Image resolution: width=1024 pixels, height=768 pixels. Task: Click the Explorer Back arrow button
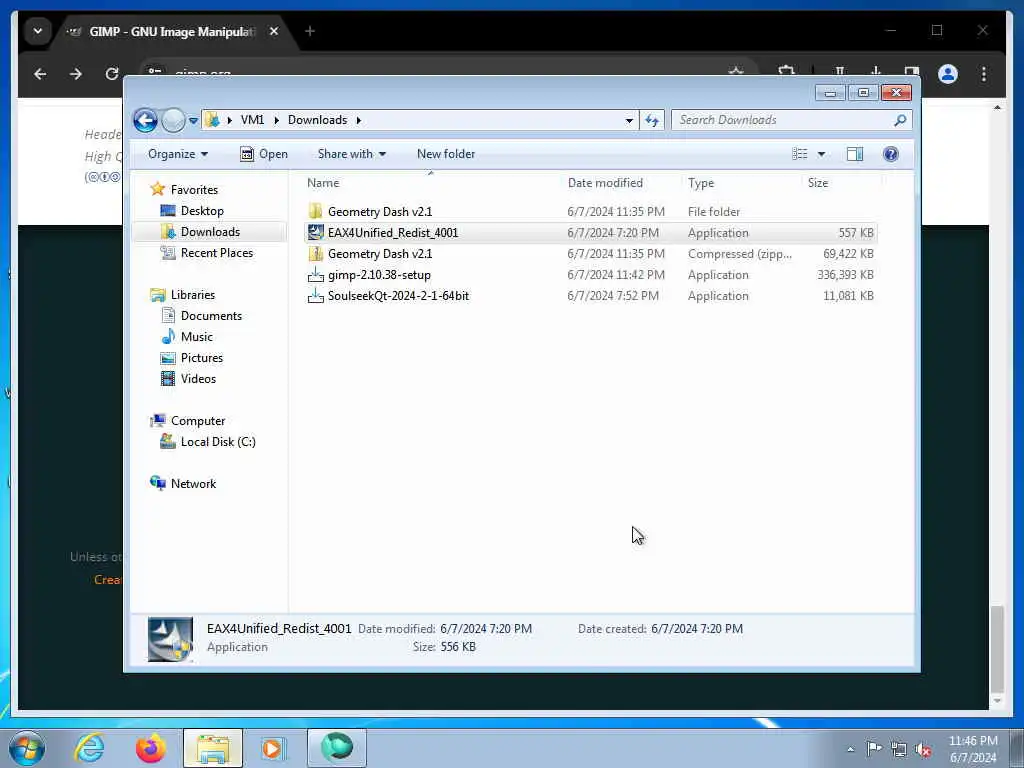145,120
